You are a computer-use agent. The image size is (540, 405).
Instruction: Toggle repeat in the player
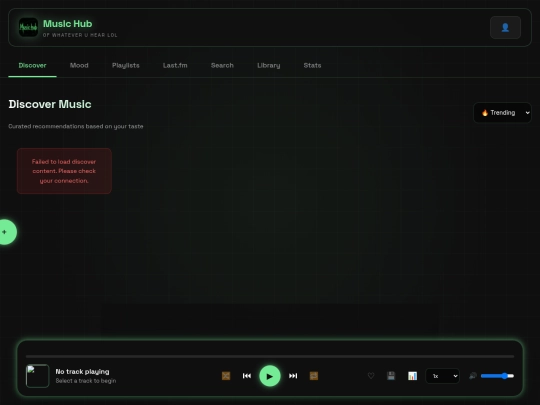point(314,376)
